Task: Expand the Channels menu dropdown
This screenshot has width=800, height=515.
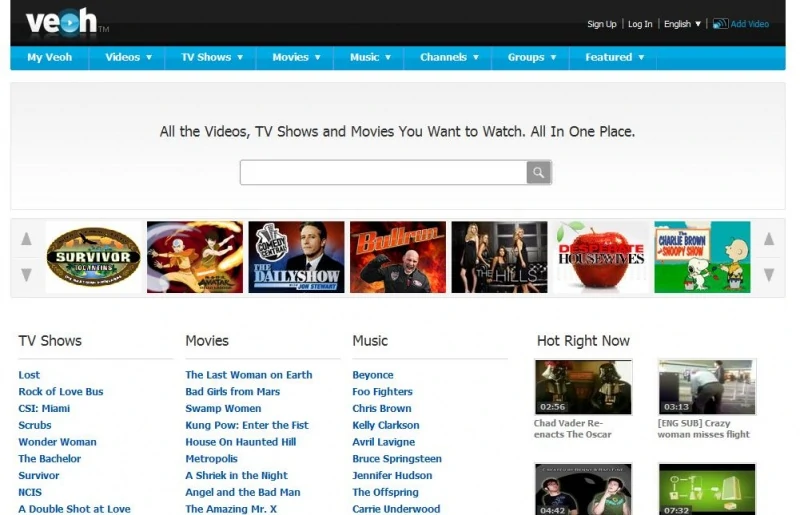Action: coord(476,57)
